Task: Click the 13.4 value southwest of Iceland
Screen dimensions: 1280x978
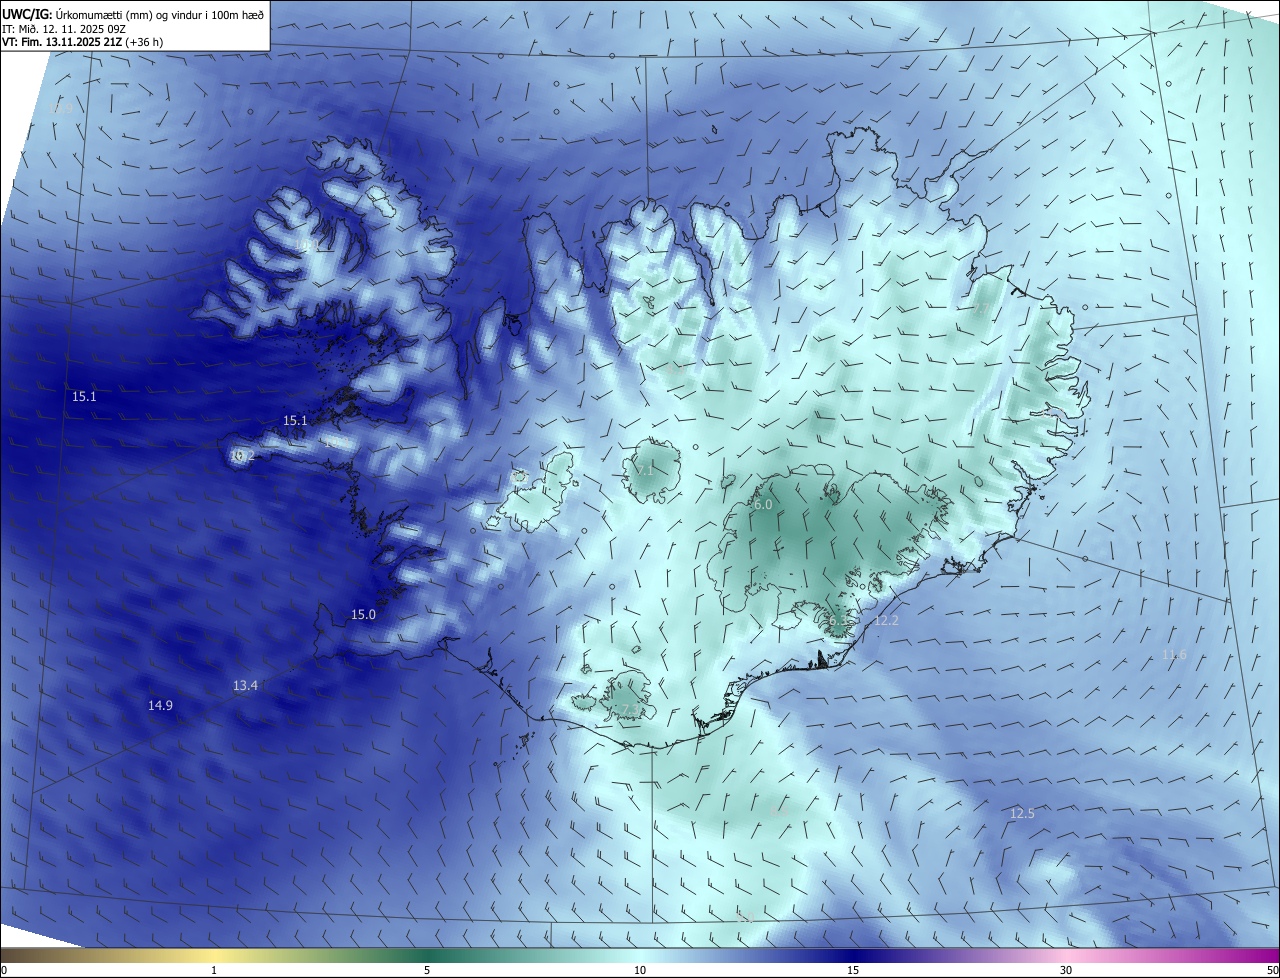Action: (x=245, y=685)
